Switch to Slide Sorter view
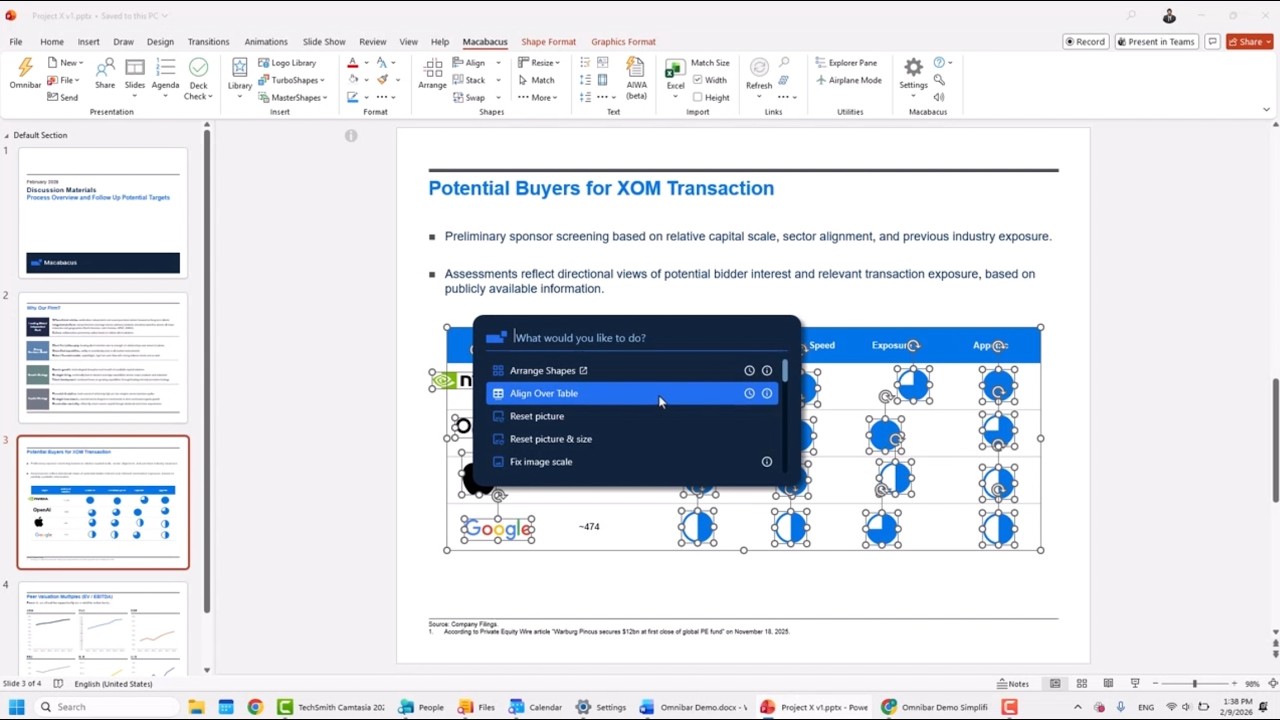1280x720 pixels. click(x=1081, y=684)
